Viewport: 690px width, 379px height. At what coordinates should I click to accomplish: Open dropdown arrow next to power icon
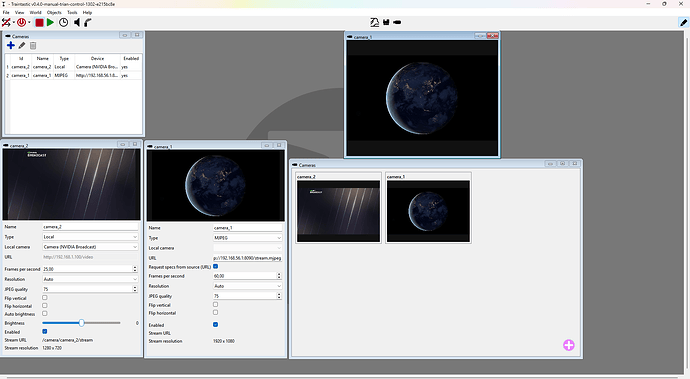pyautogui.click(x=29, y=22)
